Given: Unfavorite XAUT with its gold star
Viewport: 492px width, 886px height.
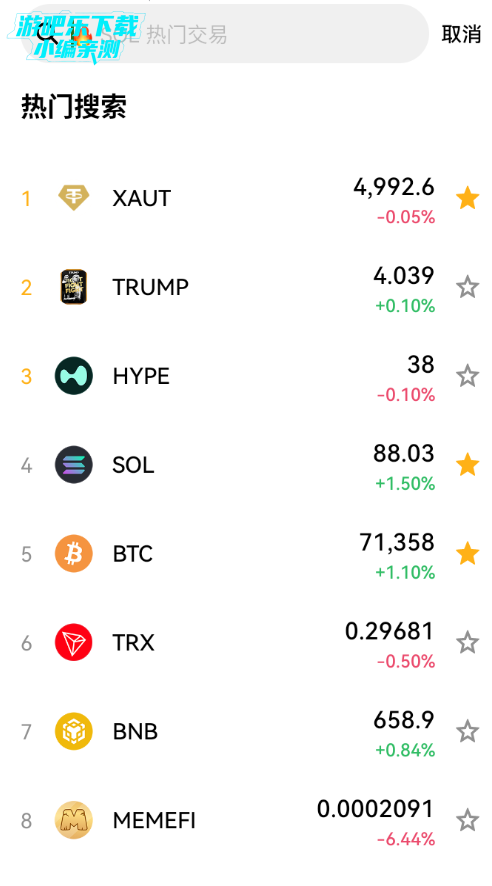Looking at the screenshot, I should coord(468,198).
